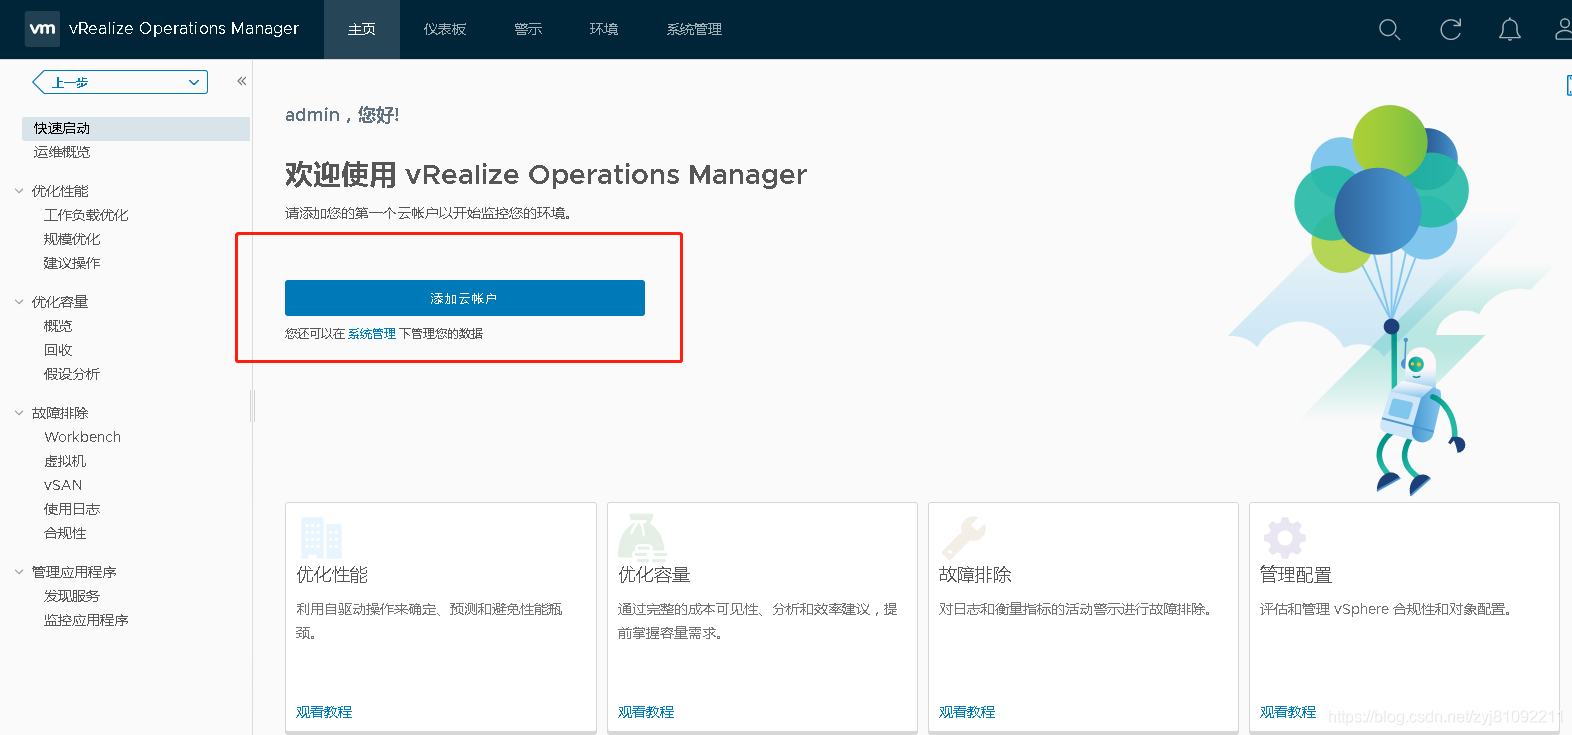
Task: Open 监控应用程序 in the sidebar
Action: click(86, 620)
